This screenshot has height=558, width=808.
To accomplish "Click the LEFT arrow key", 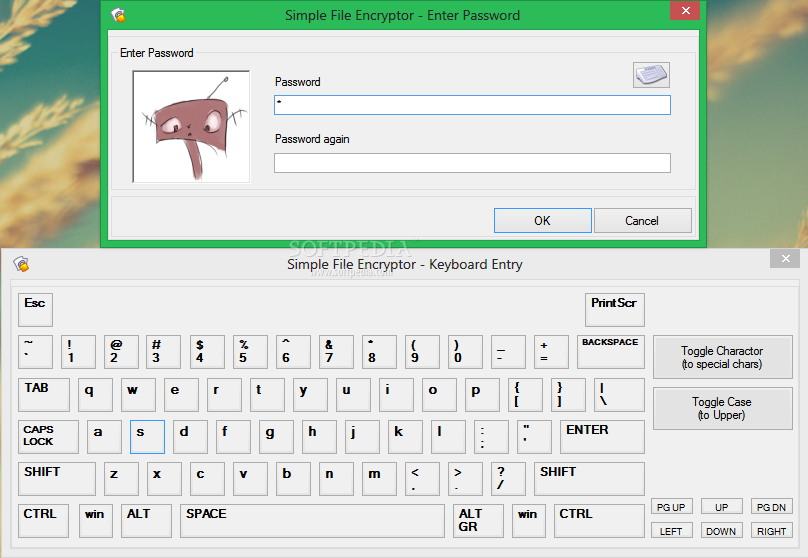I will tap(671, 530).
